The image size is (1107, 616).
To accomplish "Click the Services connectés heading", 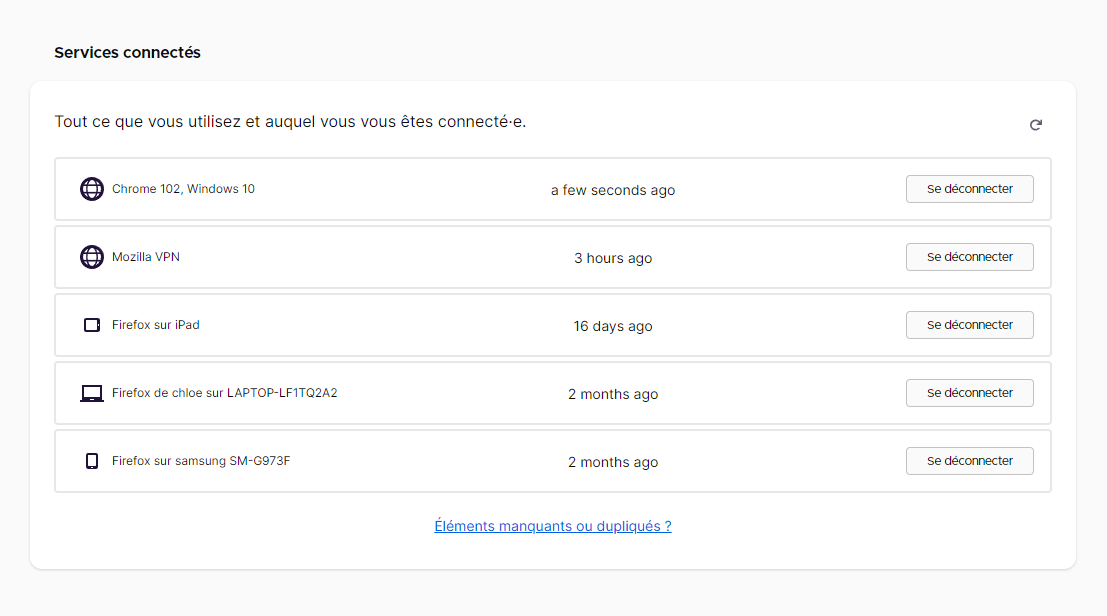I will click(127, 53).
